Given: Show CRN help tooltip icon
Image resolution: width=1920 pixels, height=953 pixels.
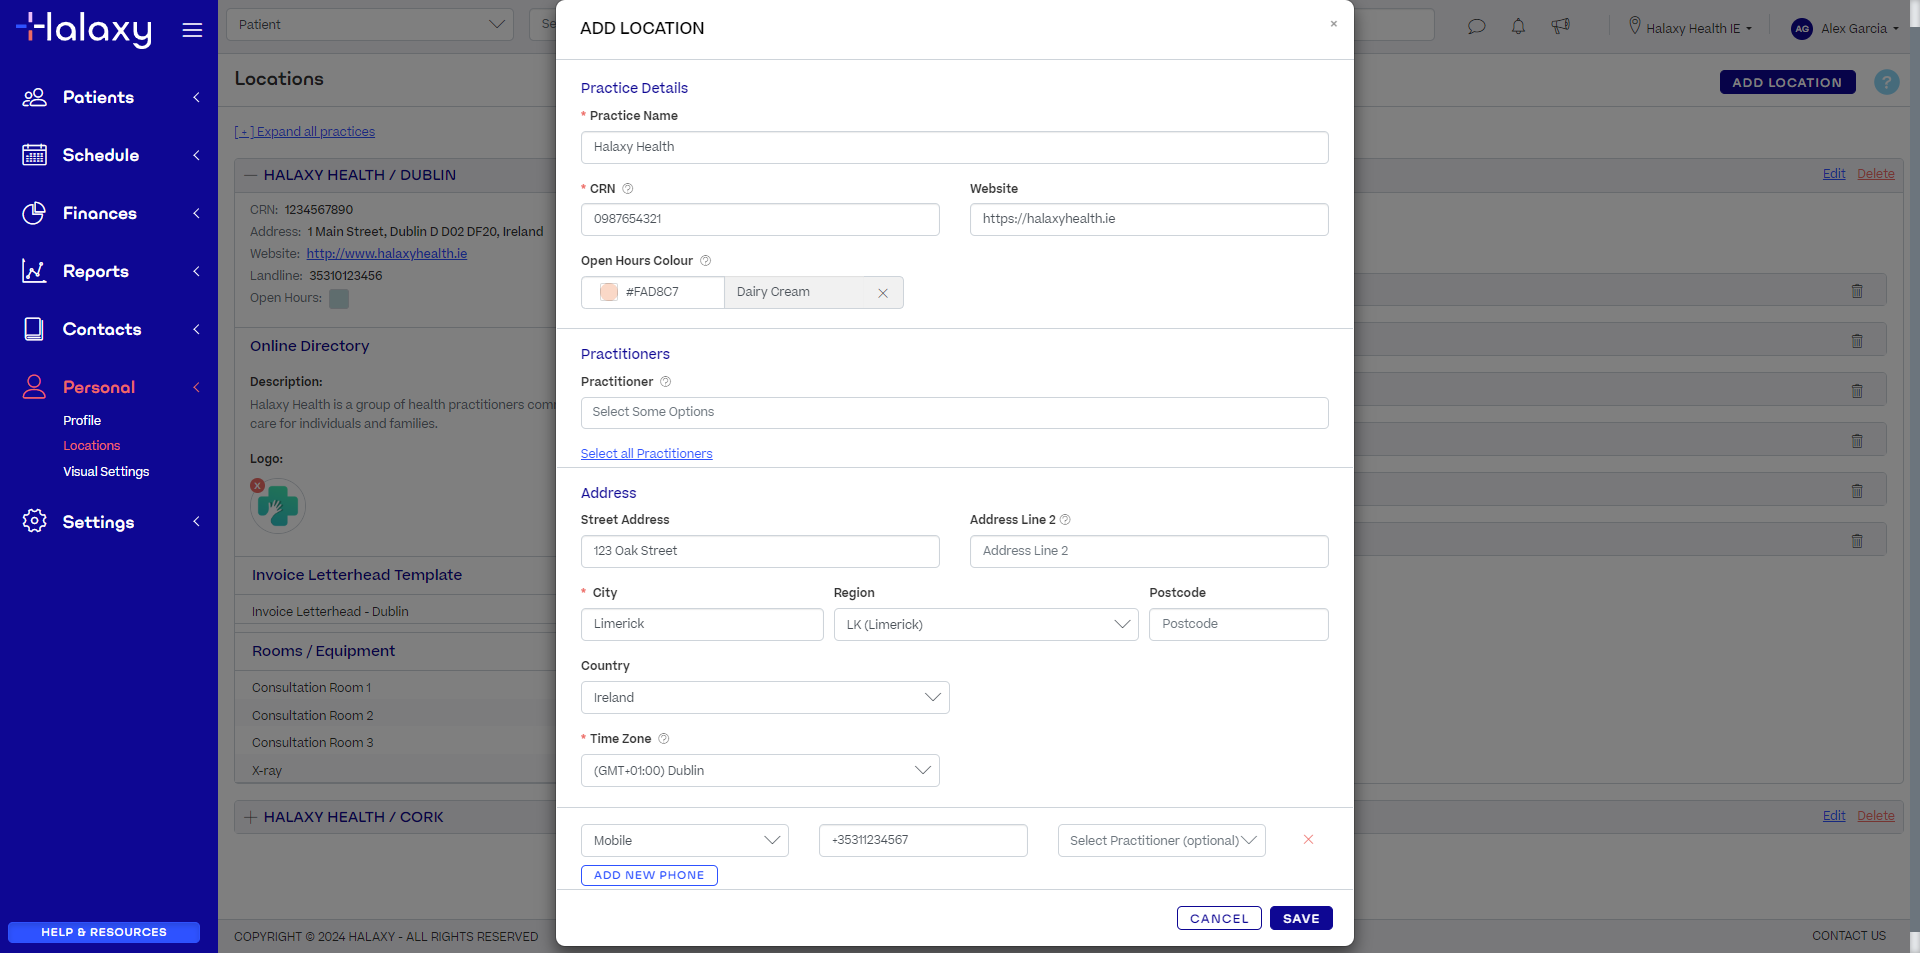Looking at the screenshot, I should click(628, 189).
